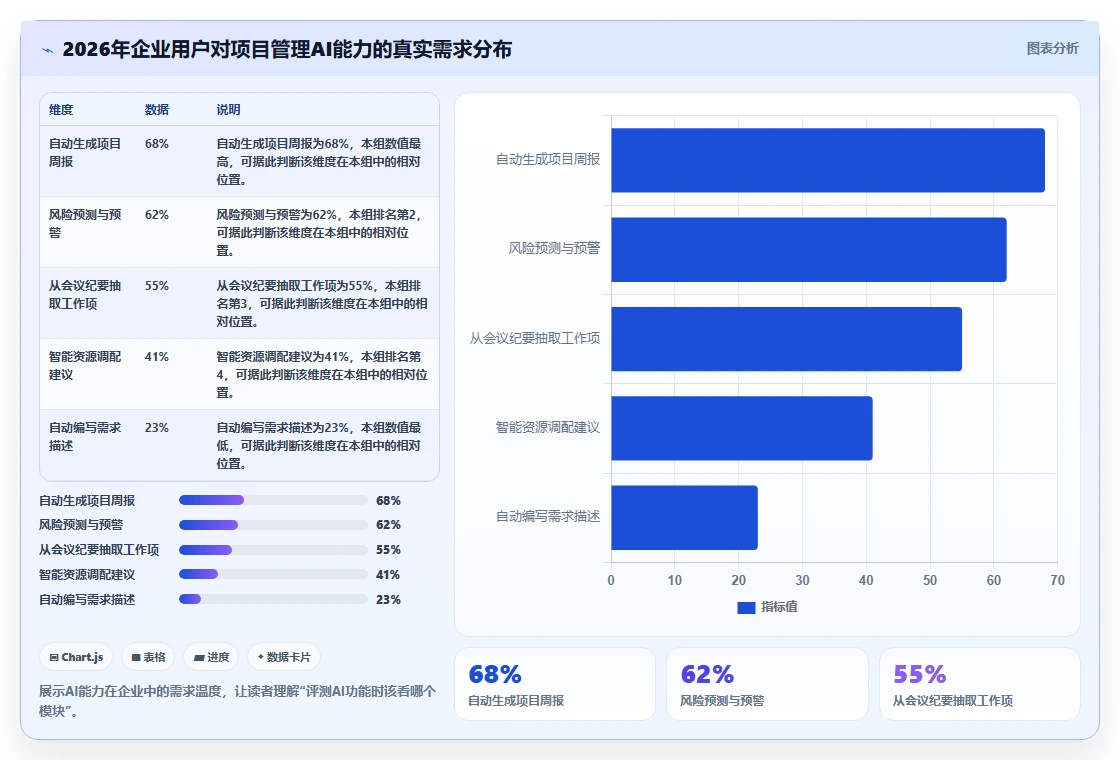The image size is (1120, 760).
Task: Click the 55% cell in the table
Action: (156, 286)
